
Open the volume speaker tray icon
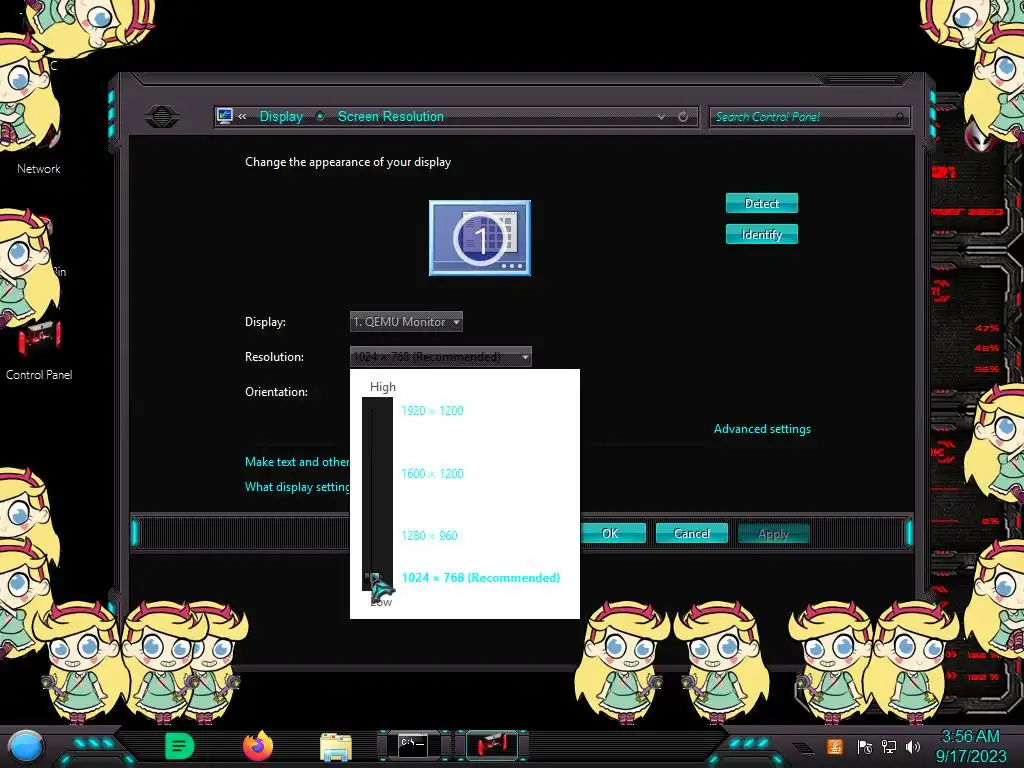(x=913, y=746)
